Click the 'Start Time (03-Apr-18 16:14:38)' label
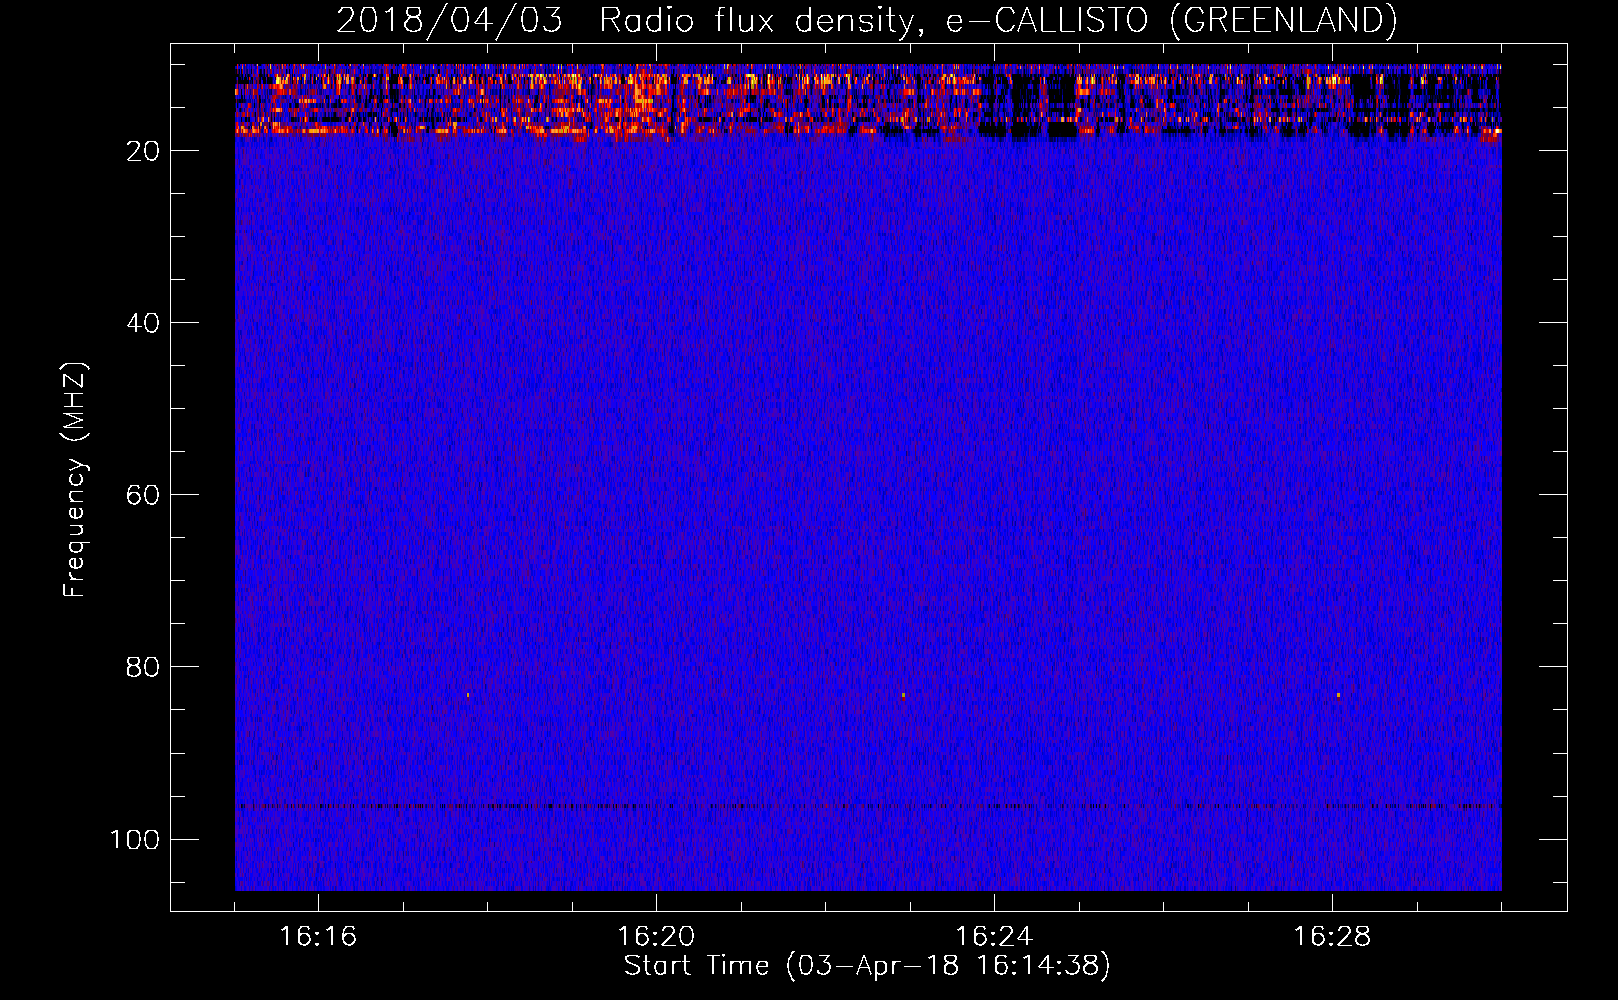Image resolution: width=1618 pixels, height=1000 pixels. coord(867,966)
